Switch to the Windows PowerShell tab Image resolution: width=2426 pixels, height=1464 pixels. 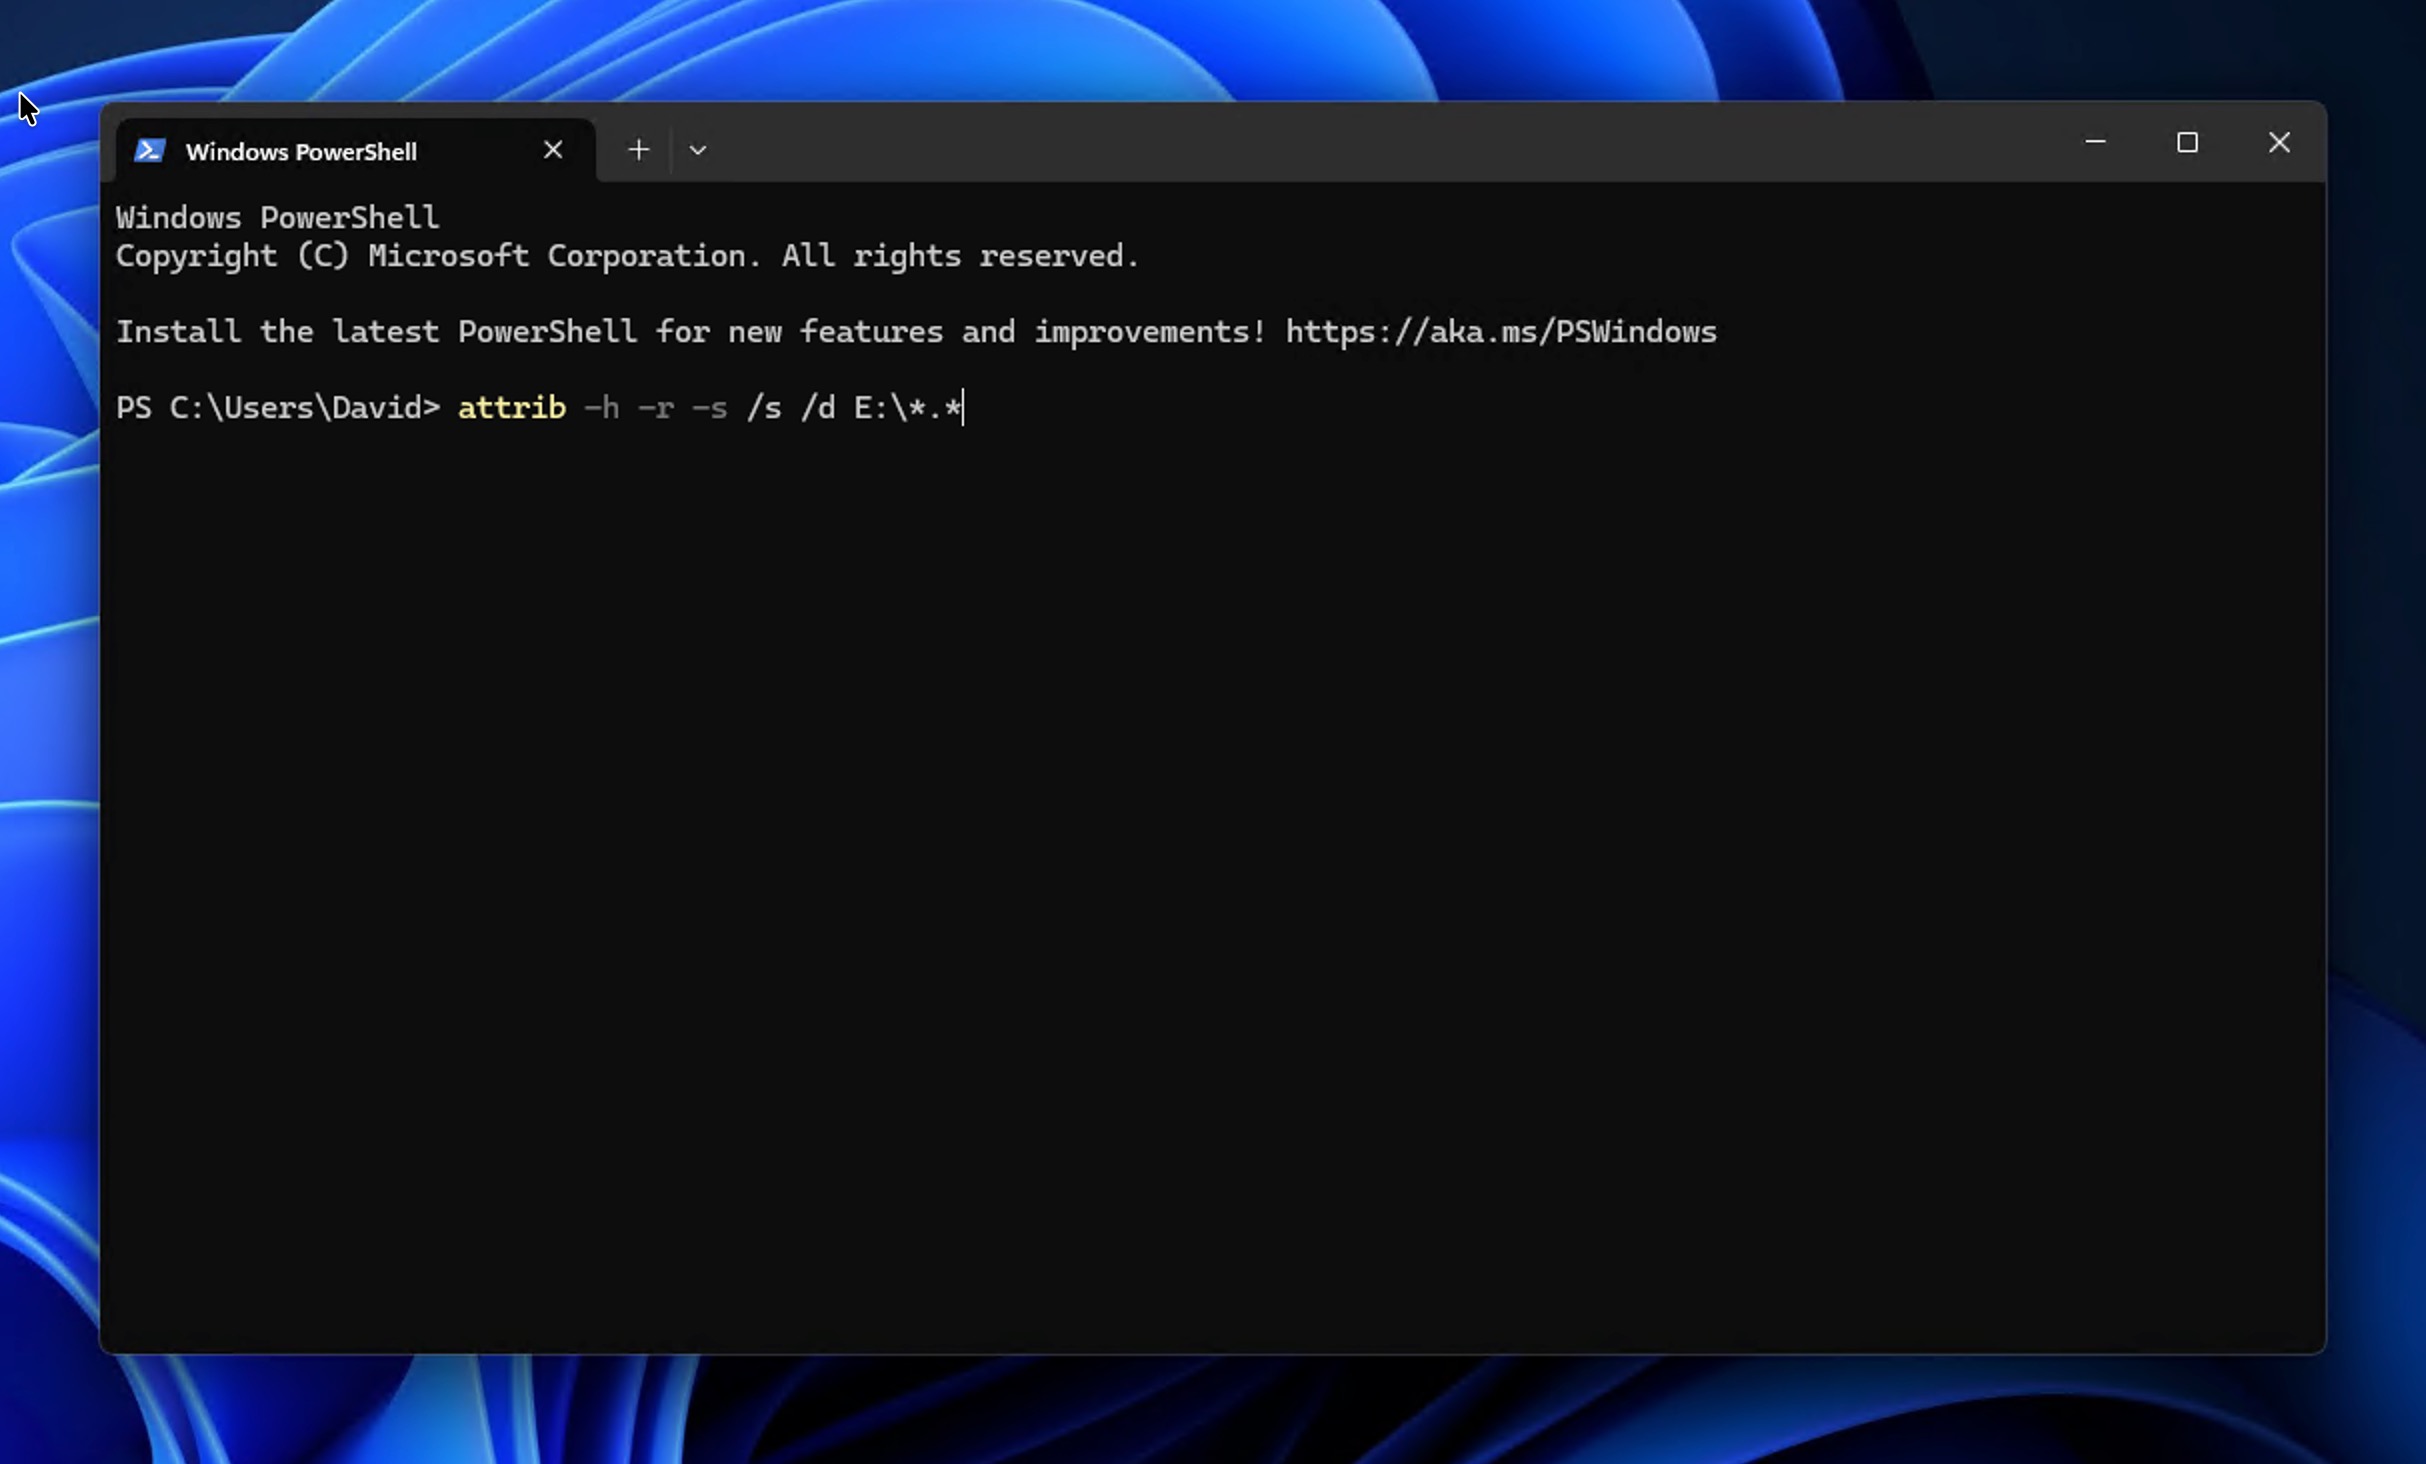pyautogui.click(x=300, y=151)
